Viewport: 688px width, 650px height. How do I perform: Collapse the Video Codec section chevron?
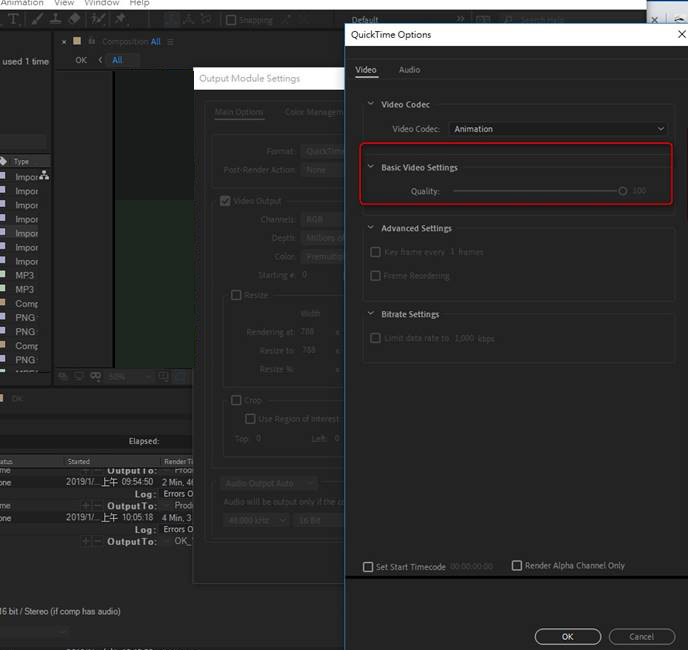pos(371,104)
